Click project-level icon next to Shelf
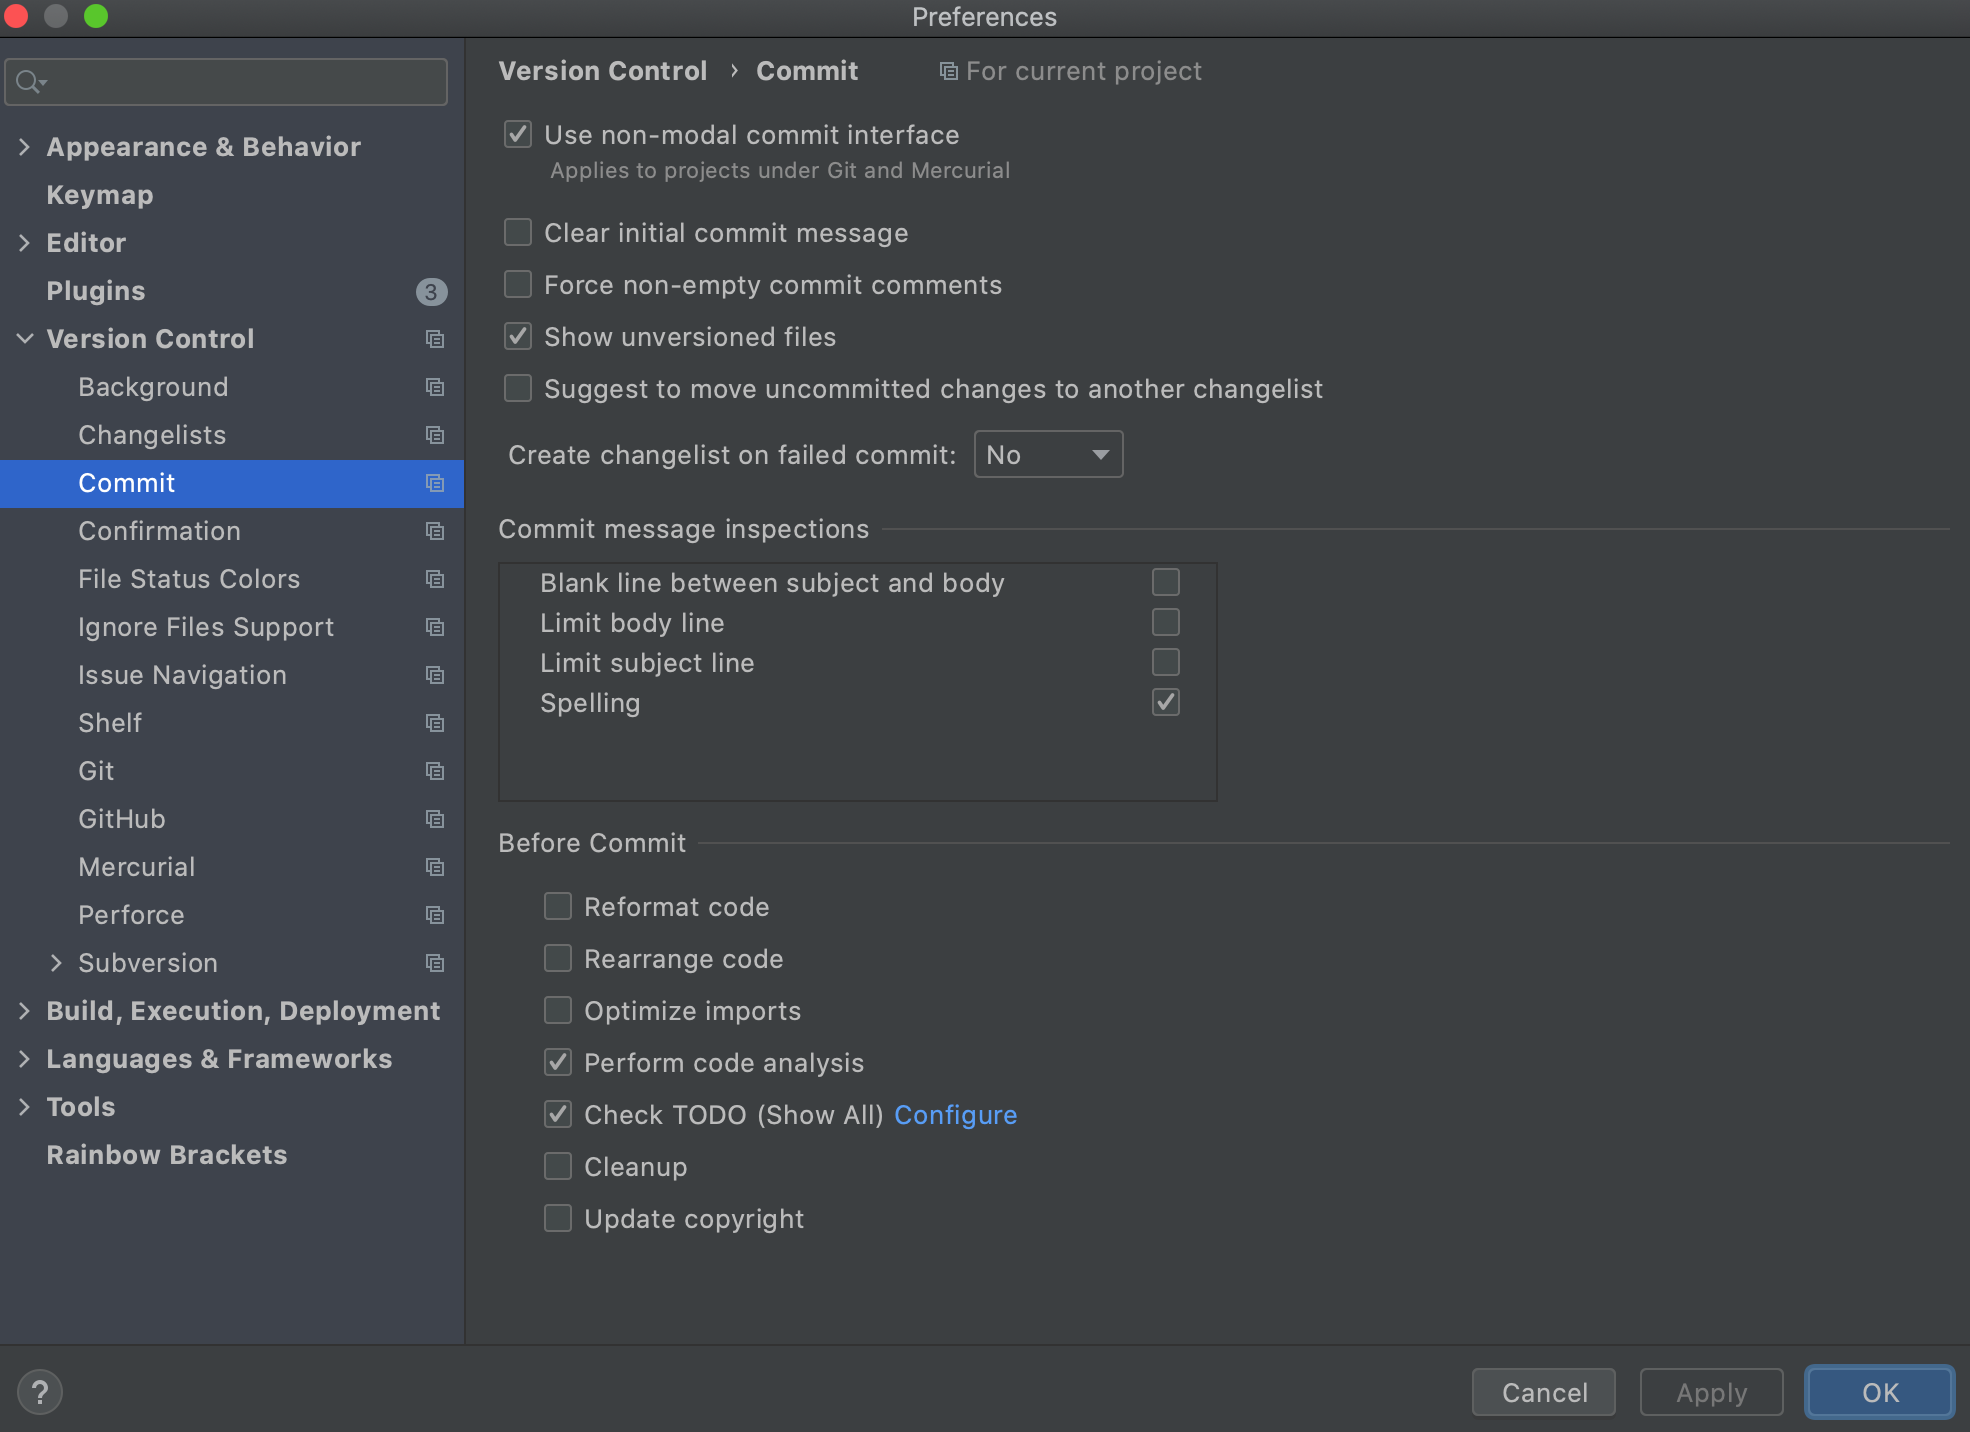Image resolution: width=1970 pixels, height=1432 pixels. point(434,723)
